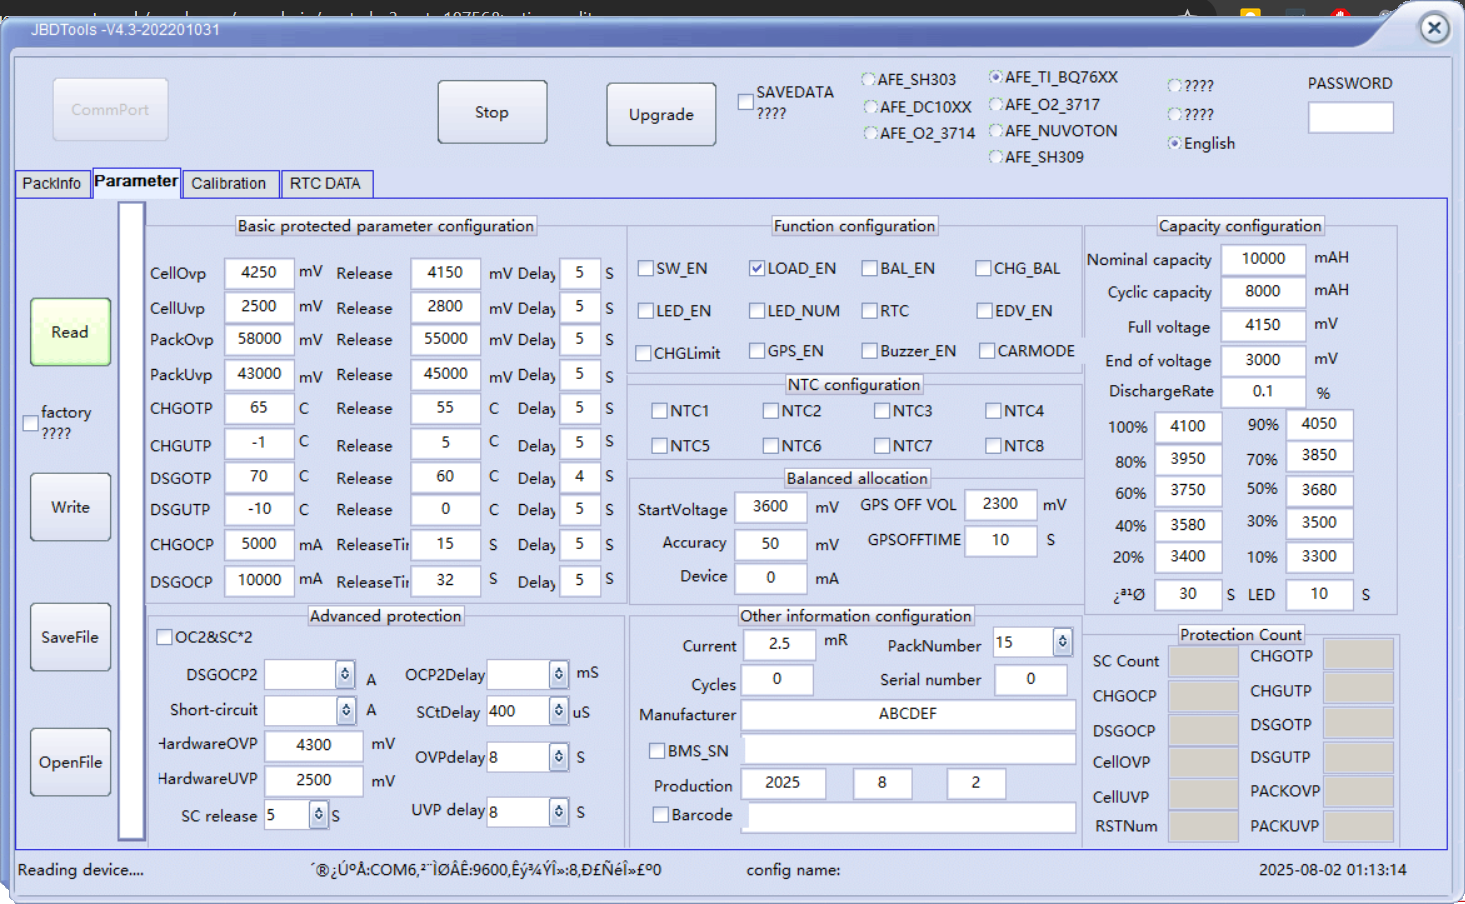Click the Upgrade button
Image resolution: width=1465 pixels, height=904 pixels.
pos(661,115)
